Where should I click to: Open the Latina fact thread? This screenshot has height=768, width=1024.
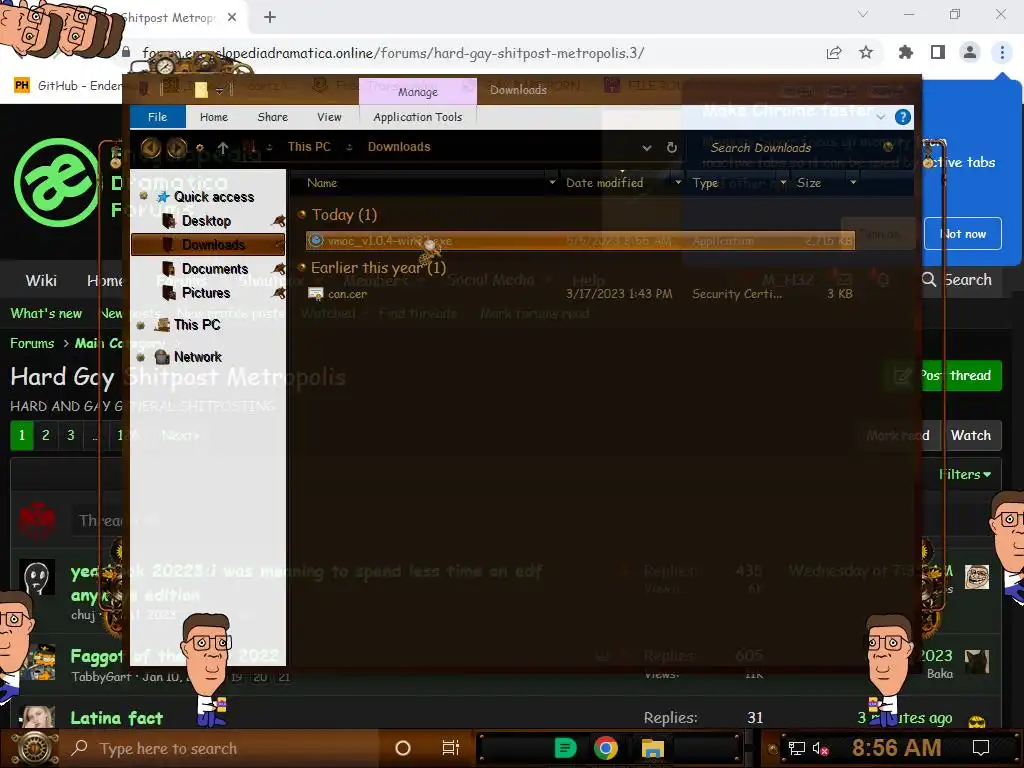tap(116, 718)
